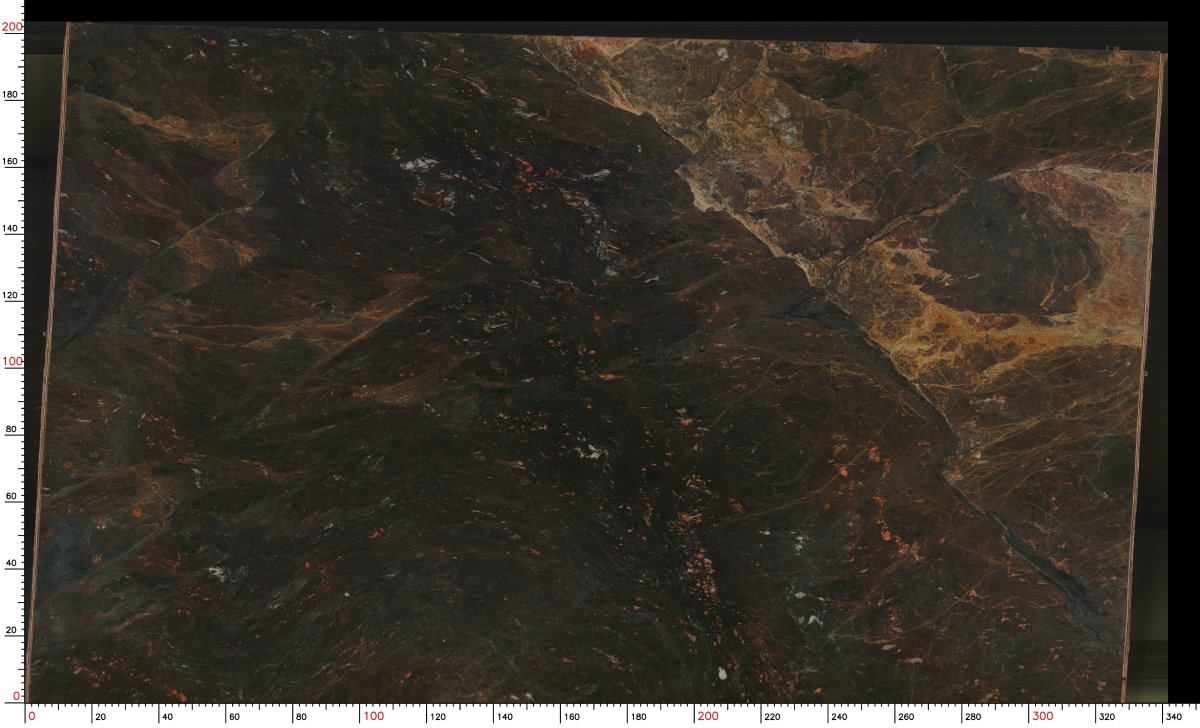Screen dimensions: 1200x728
Task: Click the 260 mark on the horizontal ruler
Action: [x=908, y=717]
